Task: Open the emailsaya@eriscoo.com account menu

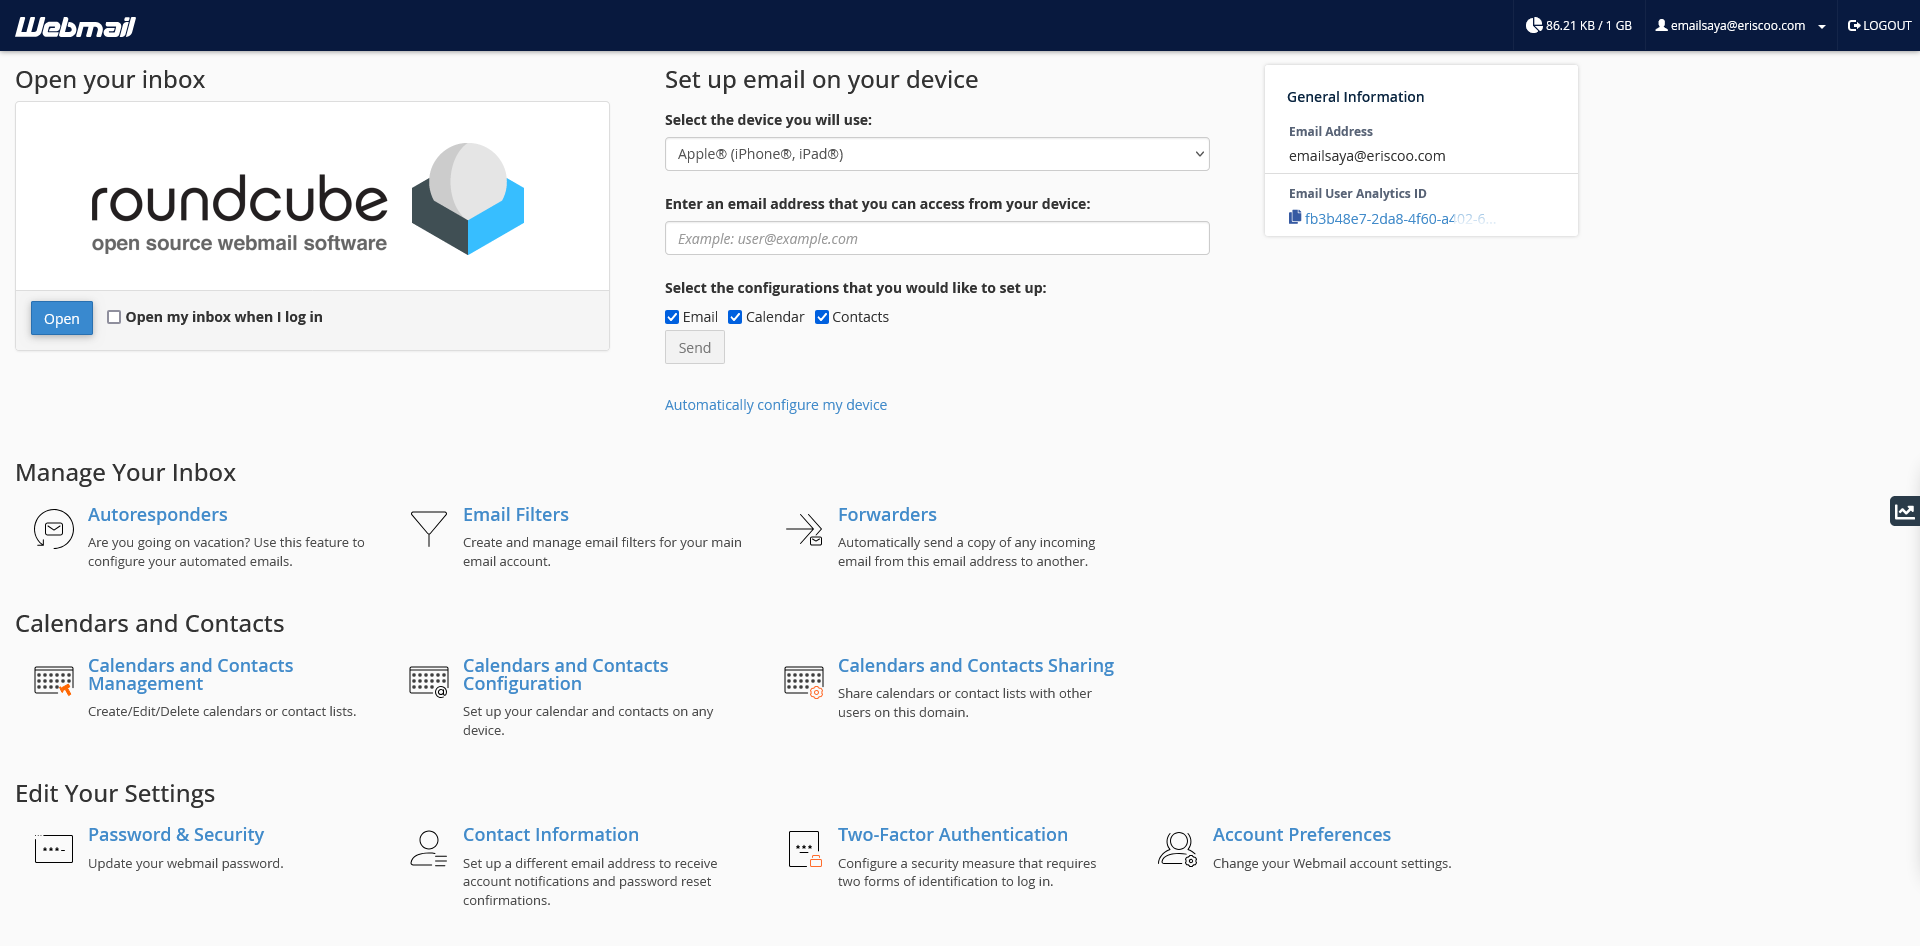Action: click(1739, 26)
